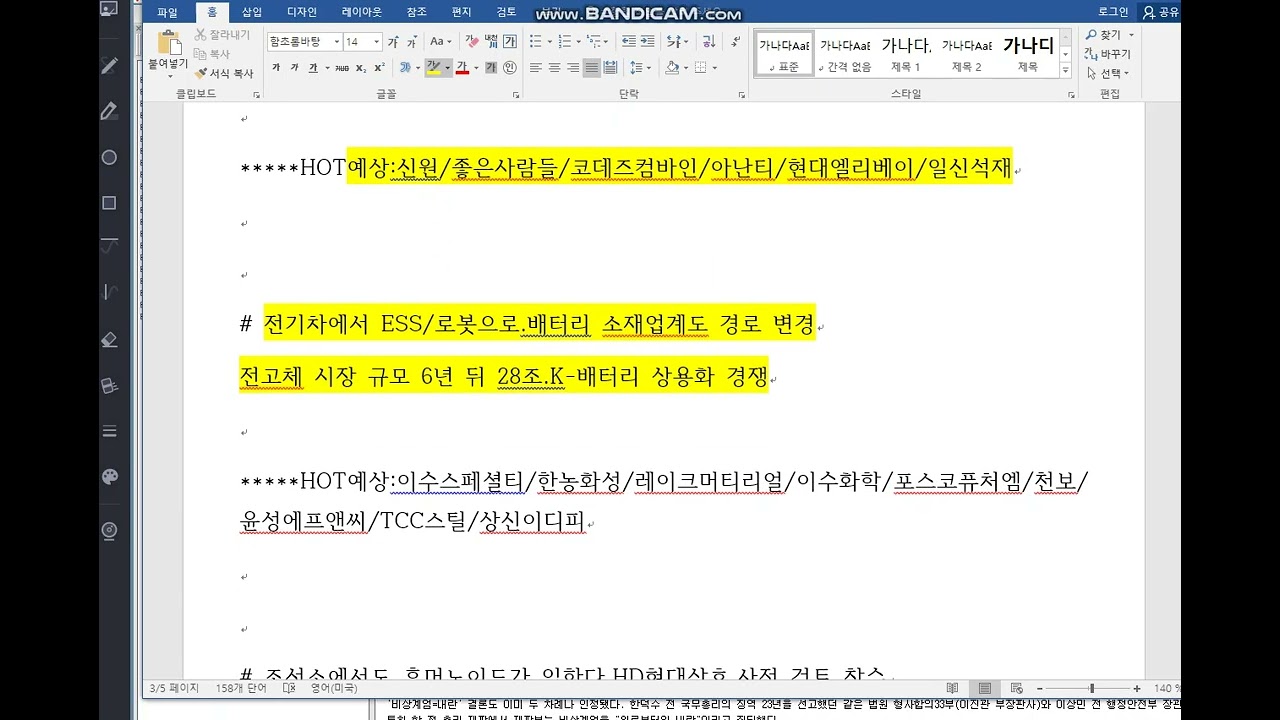Image resolution: width=1280 pixels, height=720 pixels.
Task: Open Change Case (Aa) dropdown
Action: click(x=440, y=42)
